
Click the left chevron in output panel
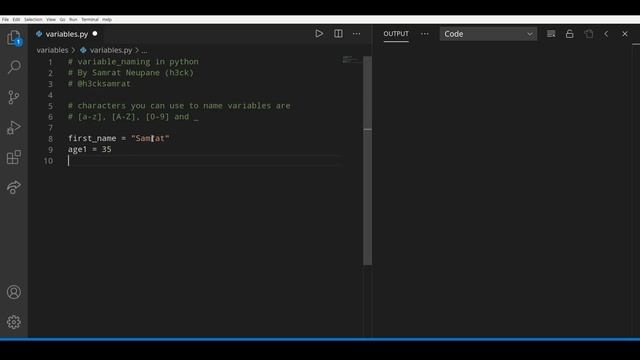[x=606, y=34]
